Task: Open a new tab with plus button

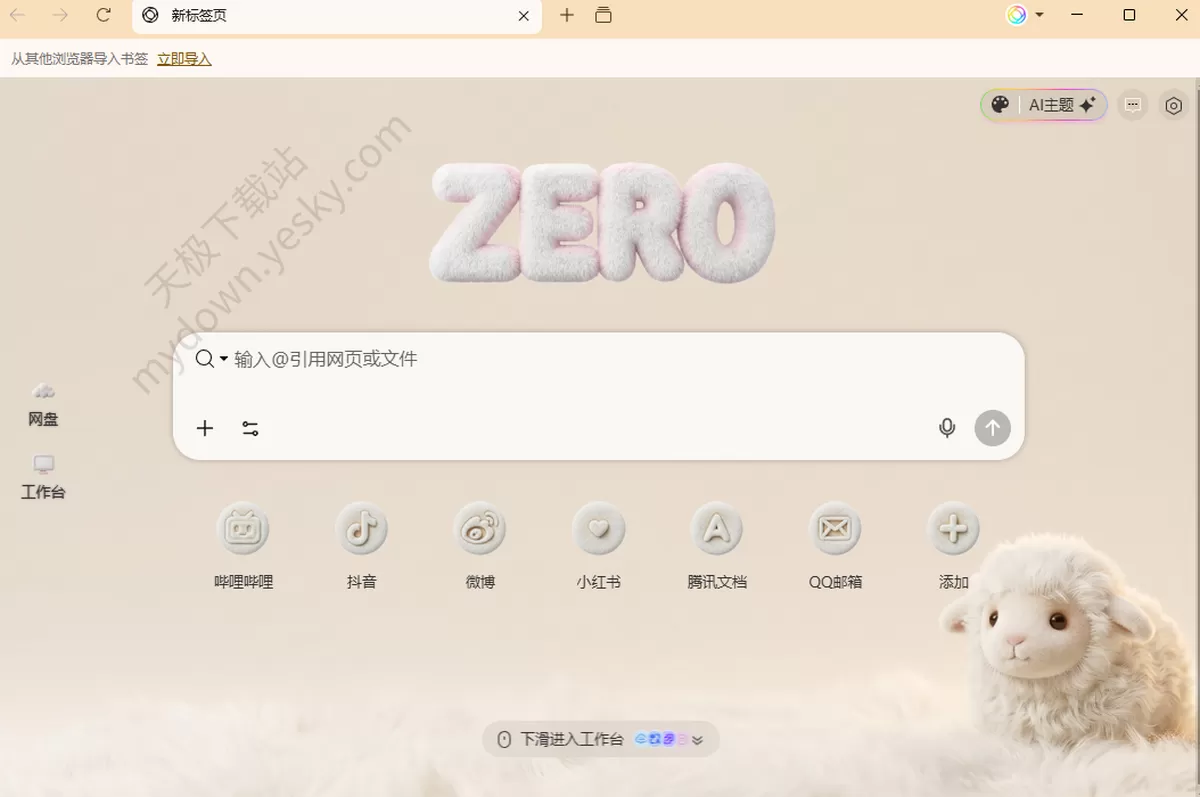Action: (567, 15)
